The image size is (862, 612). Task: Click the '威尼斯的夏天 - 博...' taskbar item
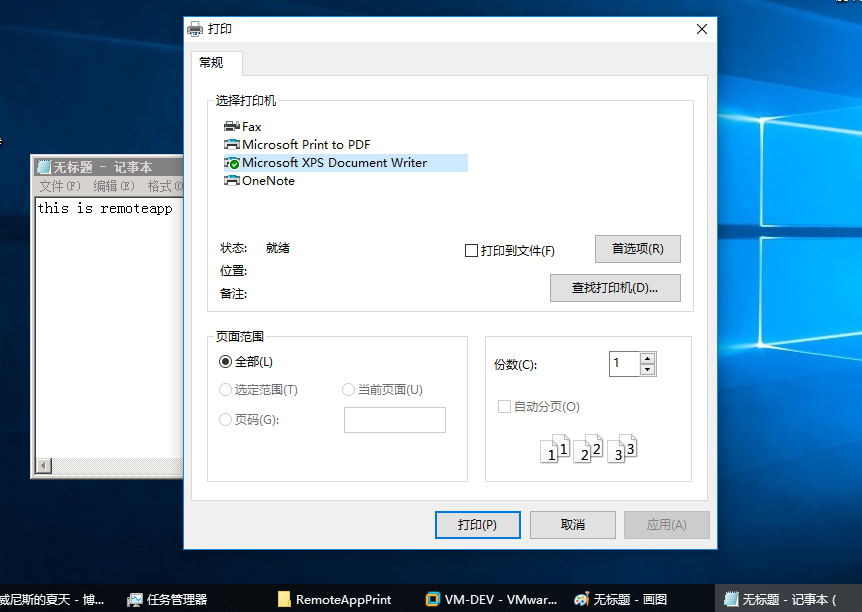(52, 599)
